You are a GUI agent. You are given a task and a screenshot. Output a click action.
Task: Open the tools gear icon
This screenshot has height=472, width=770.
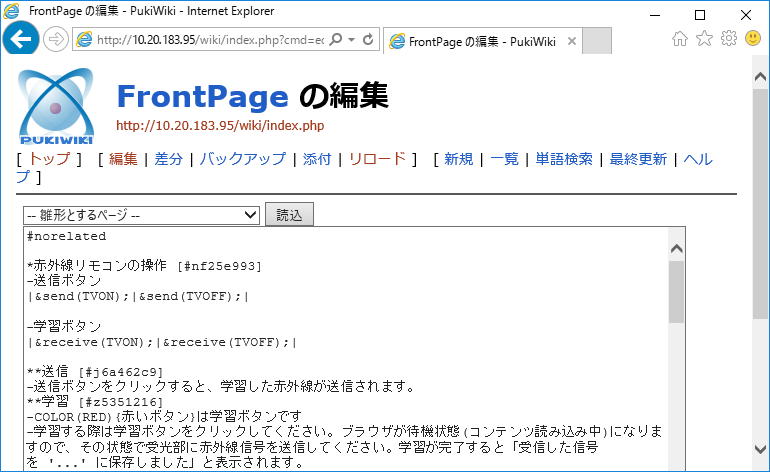(729, 39)
